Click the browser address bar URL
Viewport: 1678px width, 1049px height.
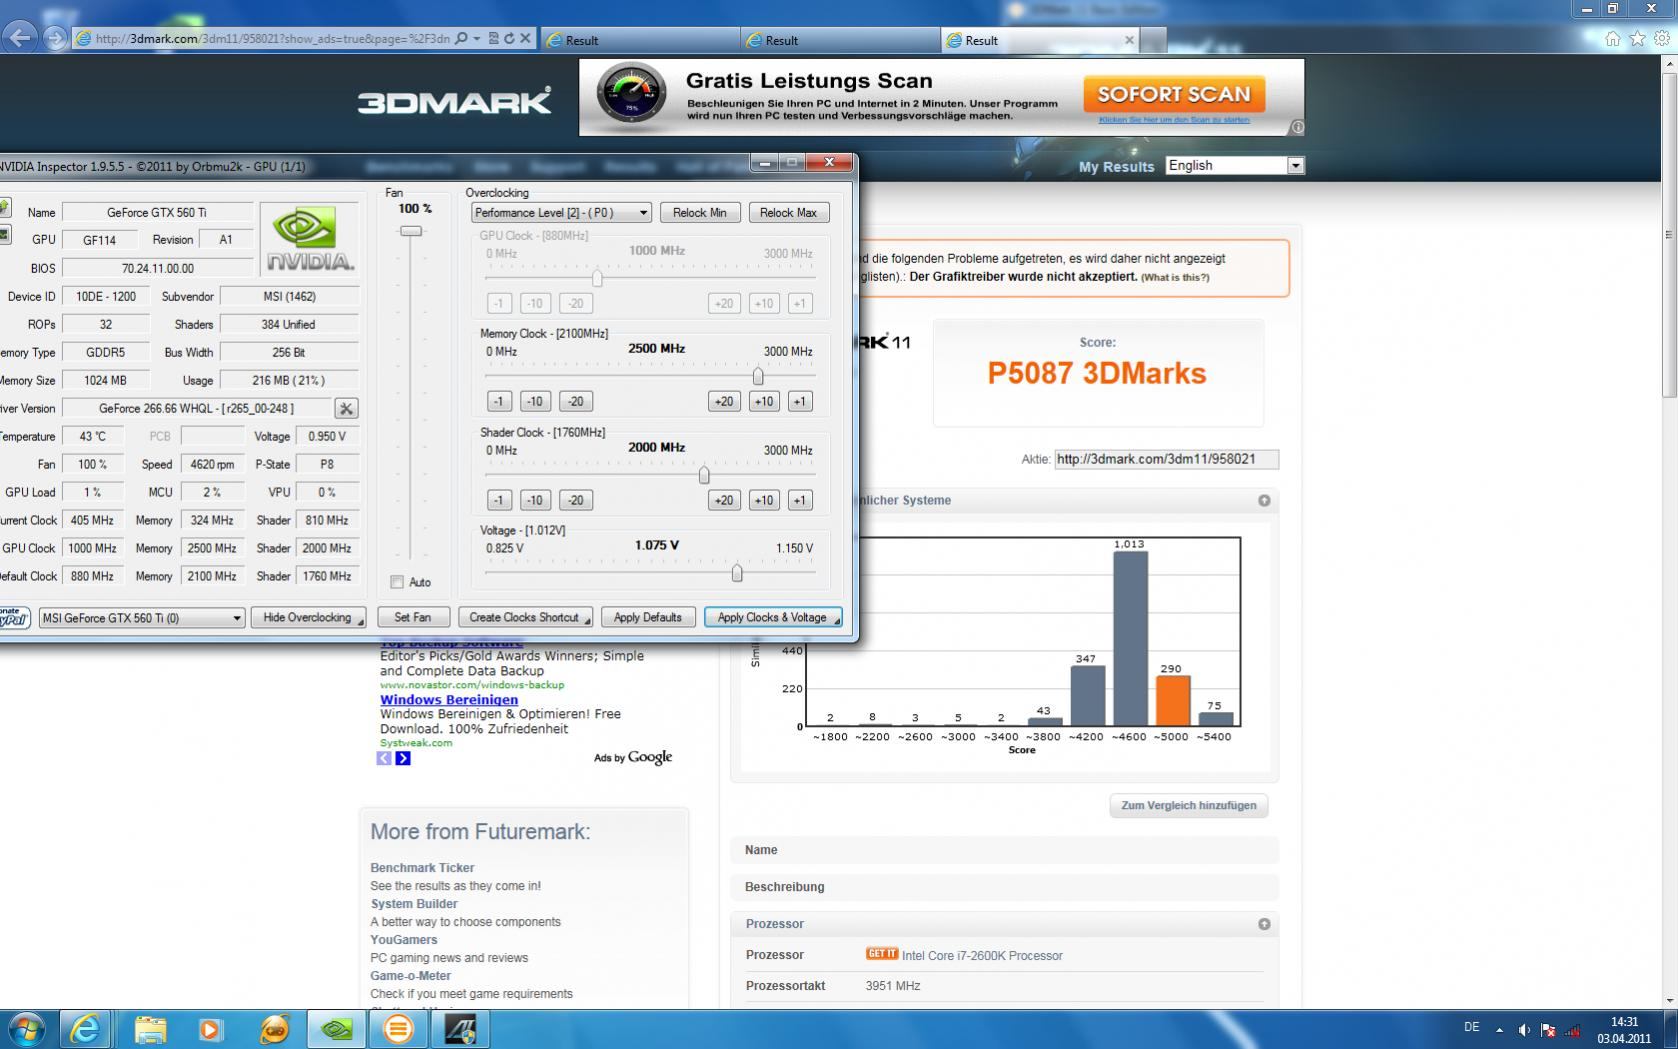(272, 38)
